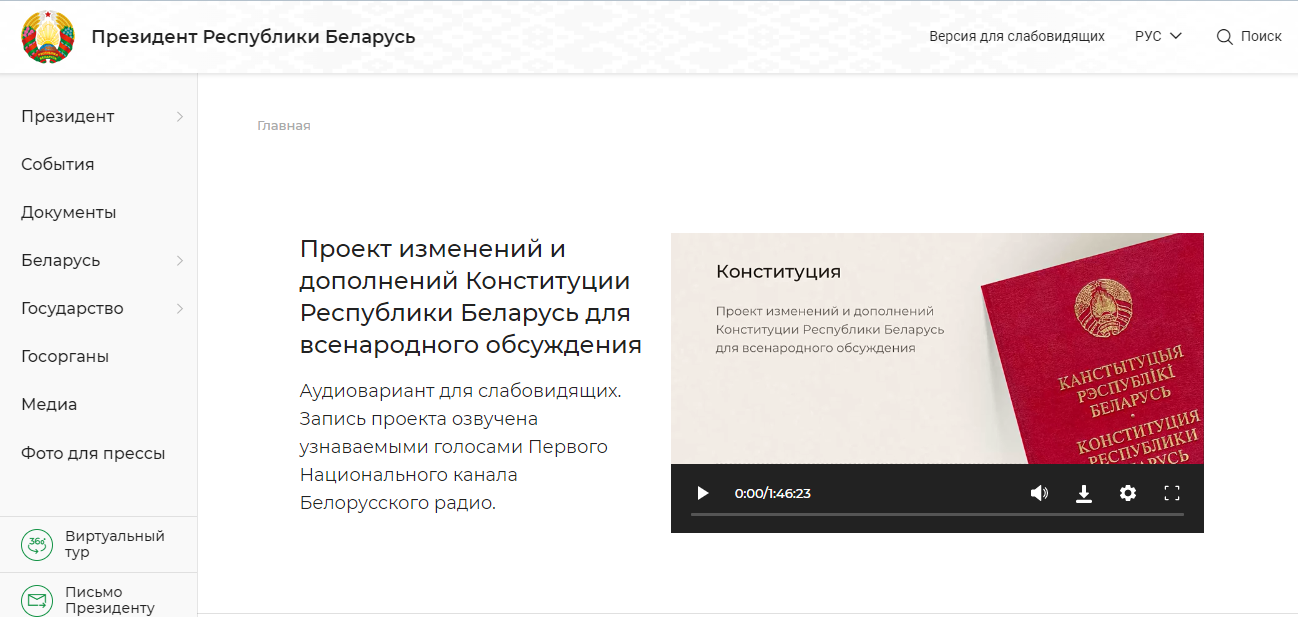
Task: Open the События section
Action: click(x=58, y=164)
